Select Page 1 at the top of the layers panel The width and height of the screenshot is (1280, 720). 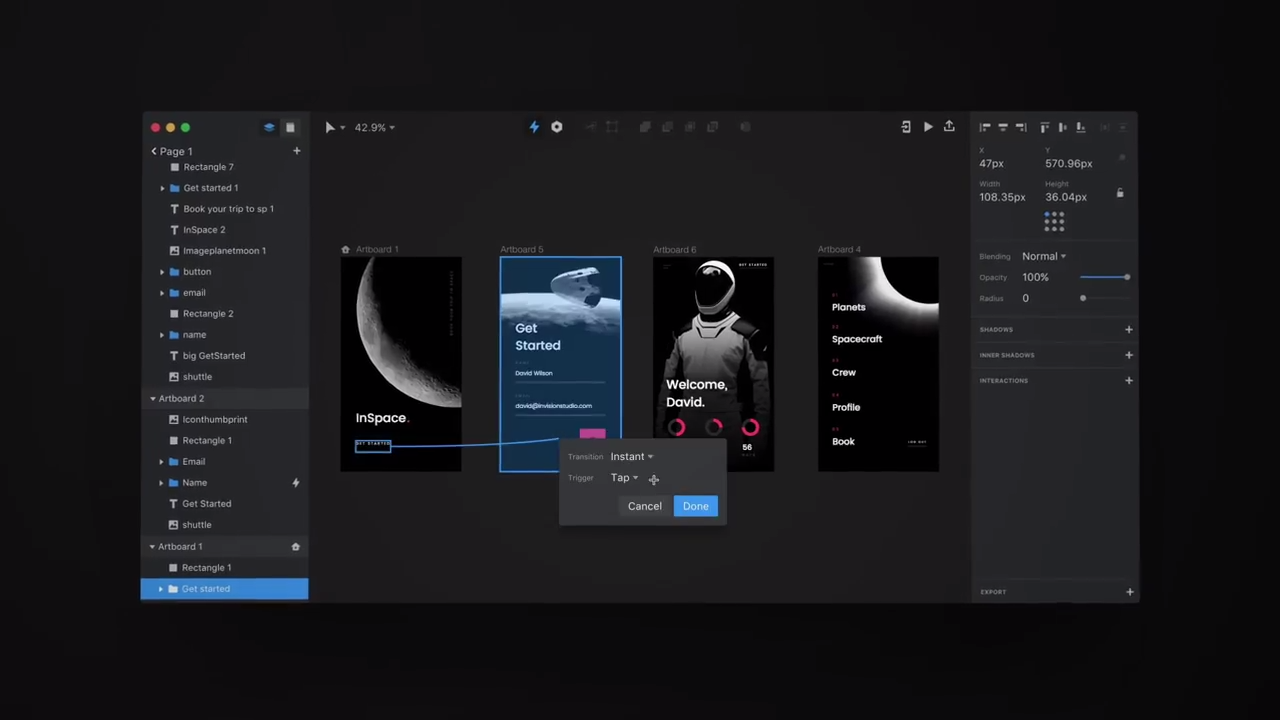(x=176, y=151)
